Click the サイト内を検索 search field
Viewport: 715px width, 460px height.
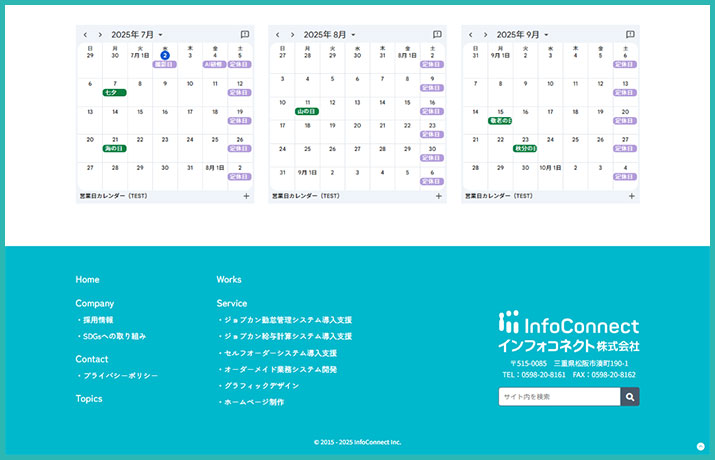click(558, 397)
